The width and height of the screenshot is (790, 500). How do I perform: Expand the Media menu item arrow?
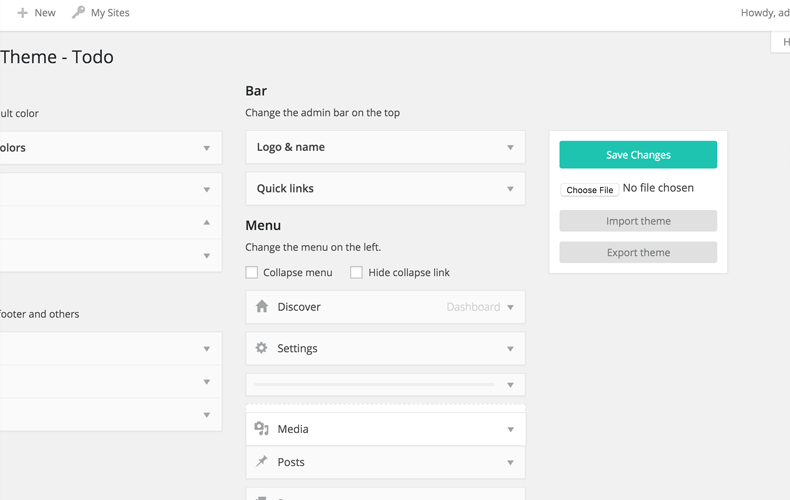click(x=510, y=429)
